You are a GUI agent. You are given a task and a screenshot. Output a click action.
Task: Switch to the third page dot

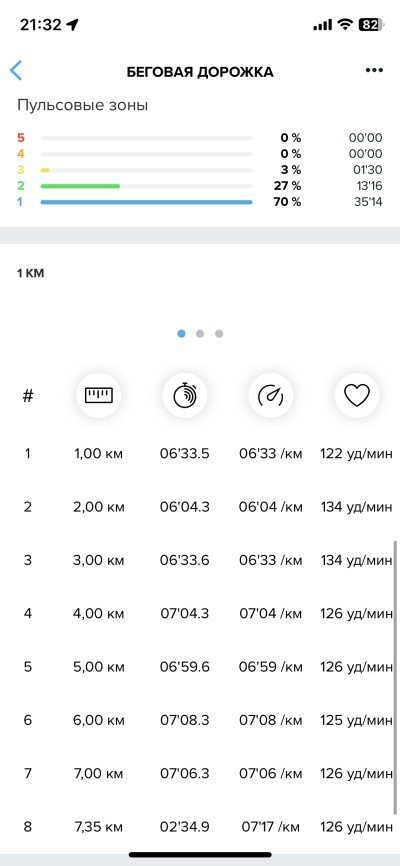coord(219,334)
